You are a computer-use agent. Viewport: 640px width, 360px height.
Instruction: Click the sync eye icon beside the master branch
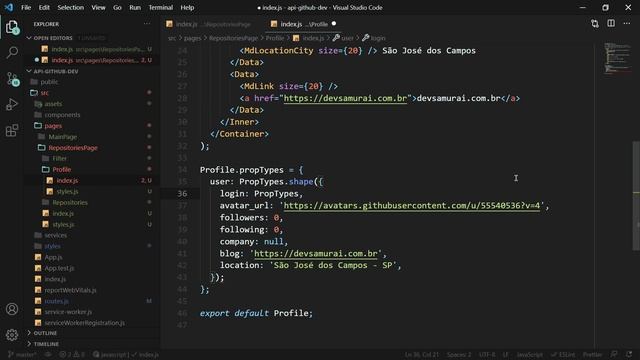48,354
